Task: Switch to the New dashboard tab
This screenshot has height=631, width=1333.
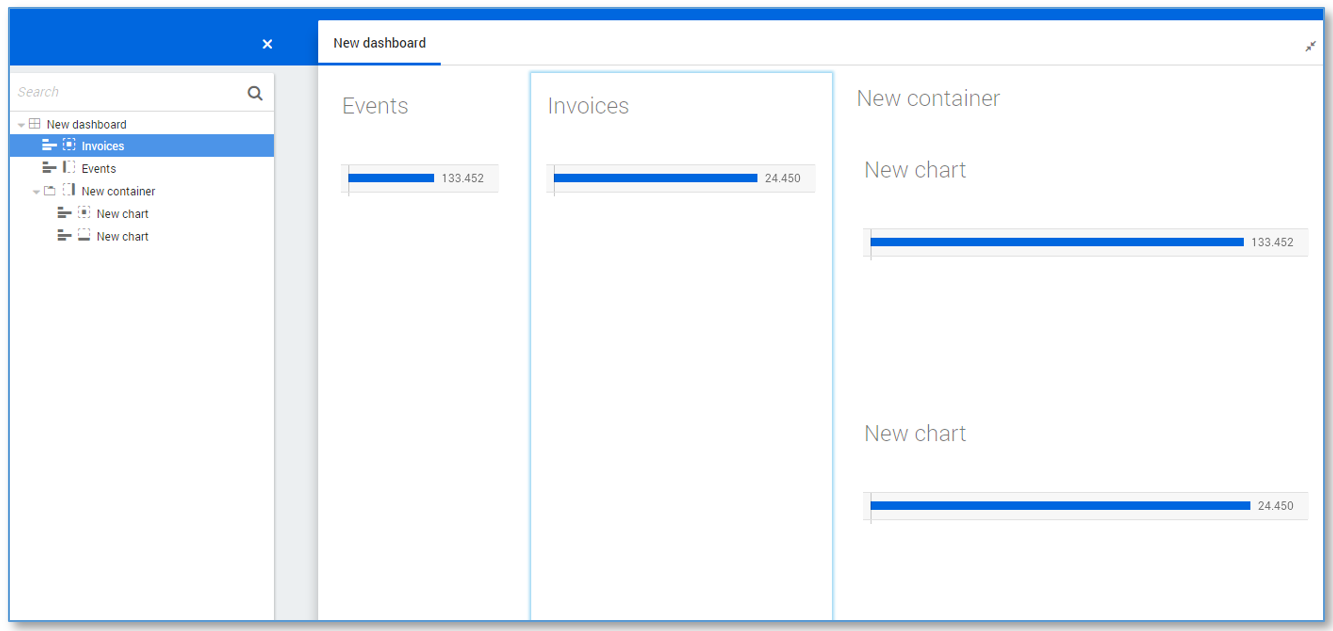Action: pyautogui.click(x=379, y=43)
